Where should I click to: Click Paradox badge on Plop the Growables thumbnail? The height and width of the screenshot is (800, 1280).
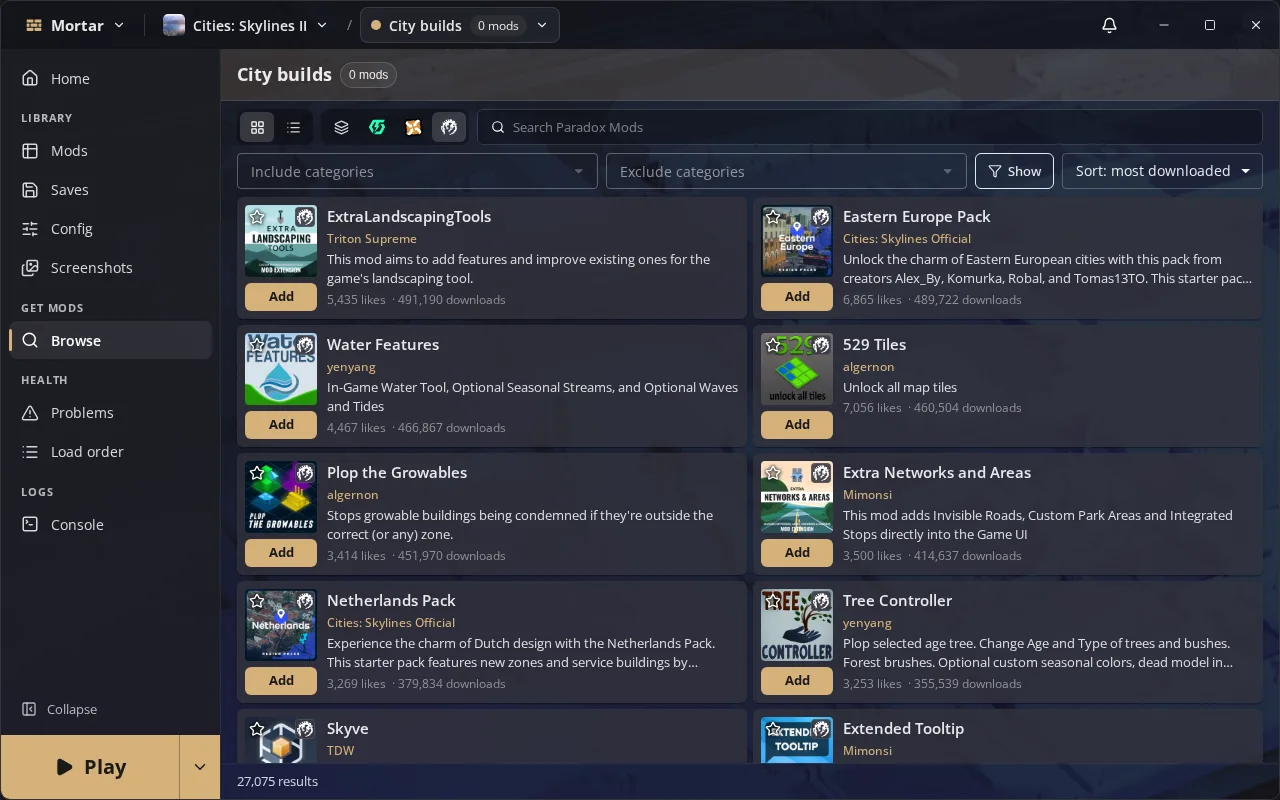tap(305, 473)
